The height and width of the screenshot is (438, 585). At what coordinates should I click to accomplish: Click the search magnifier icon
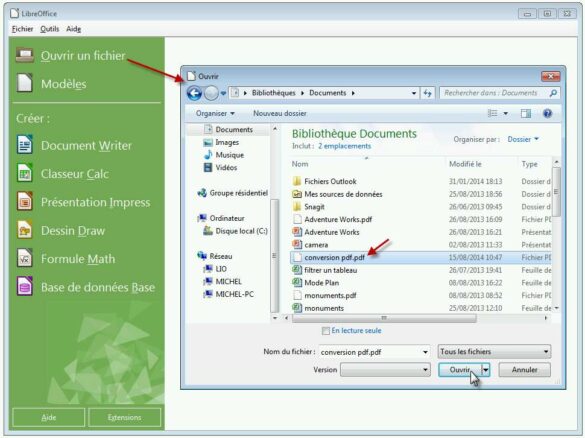(x=553, y=93)
